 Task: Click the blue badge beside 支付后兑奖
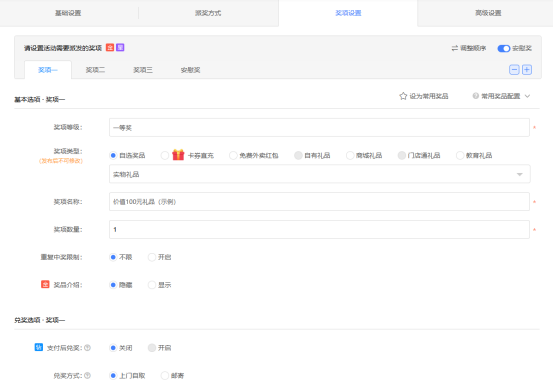coord(38,347)
